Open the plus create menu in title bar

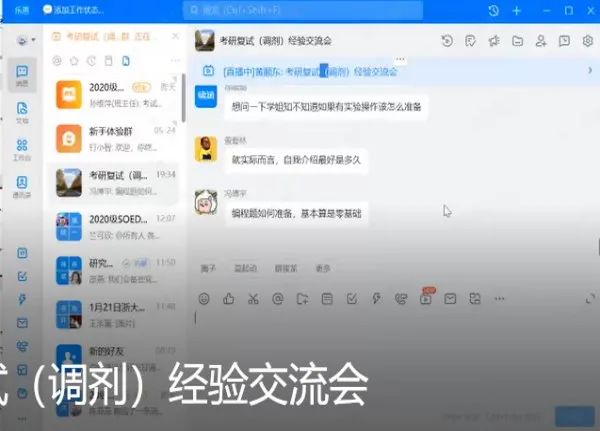tap(517, 10)
